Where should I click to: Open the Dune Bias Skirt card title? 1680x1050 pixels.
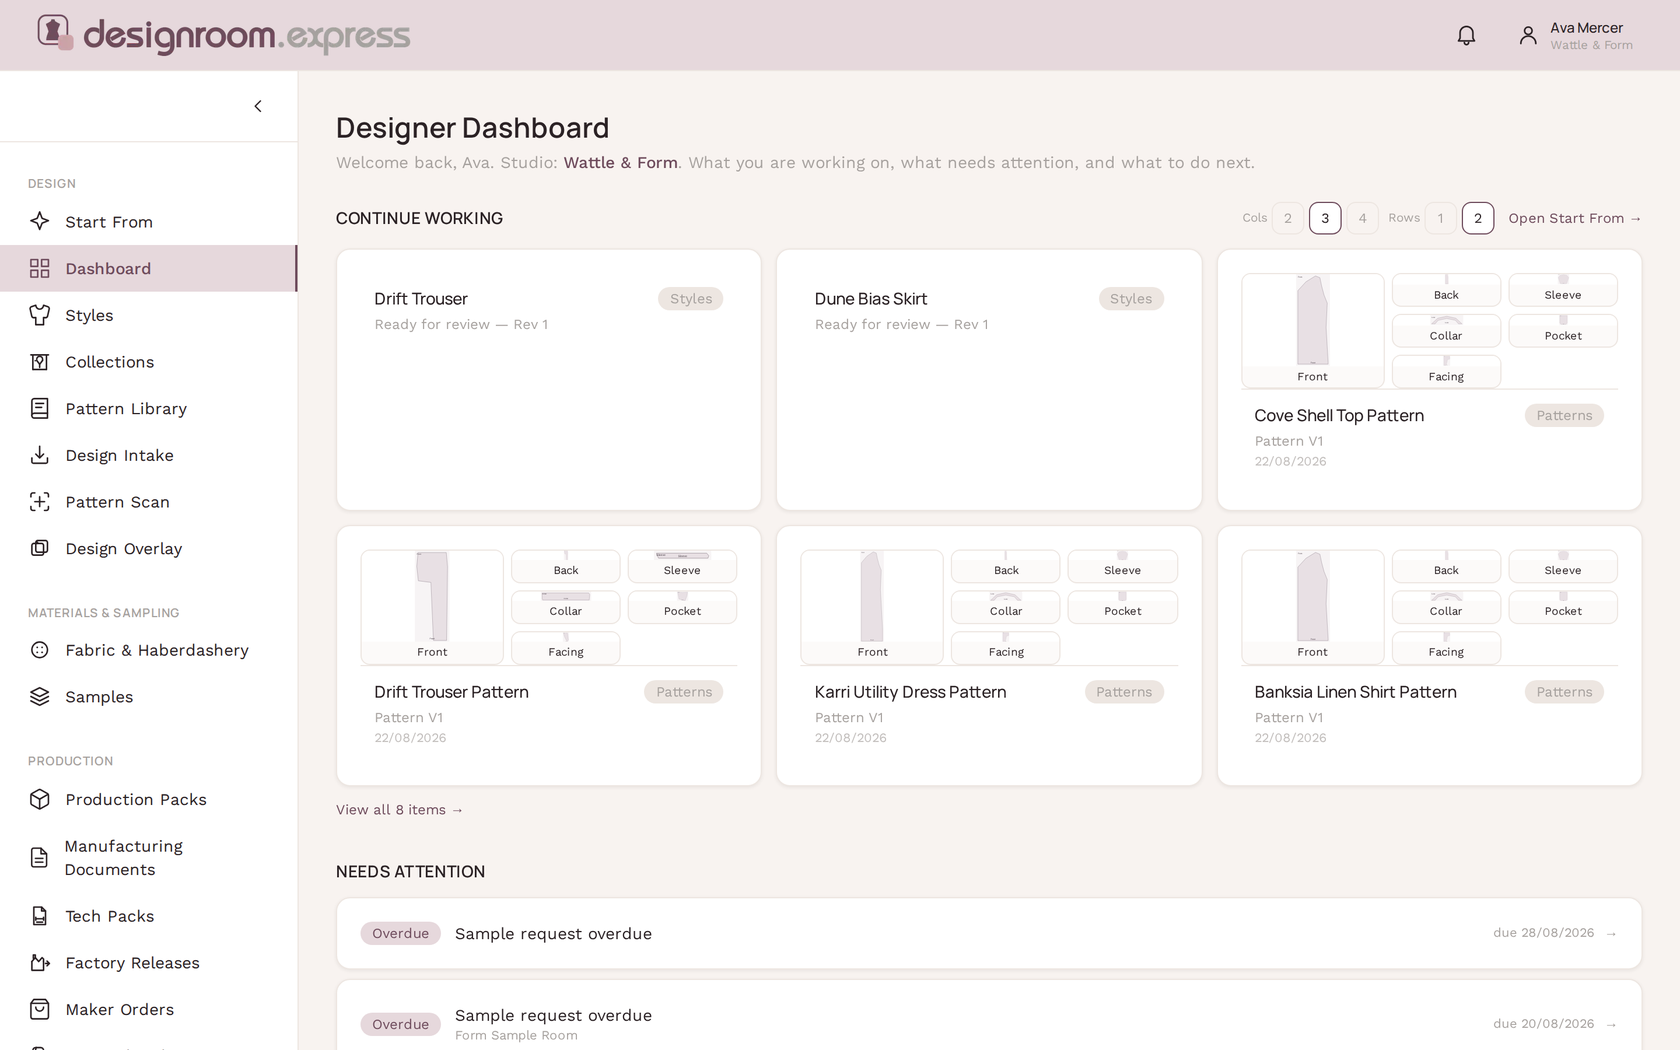(871, 299)
